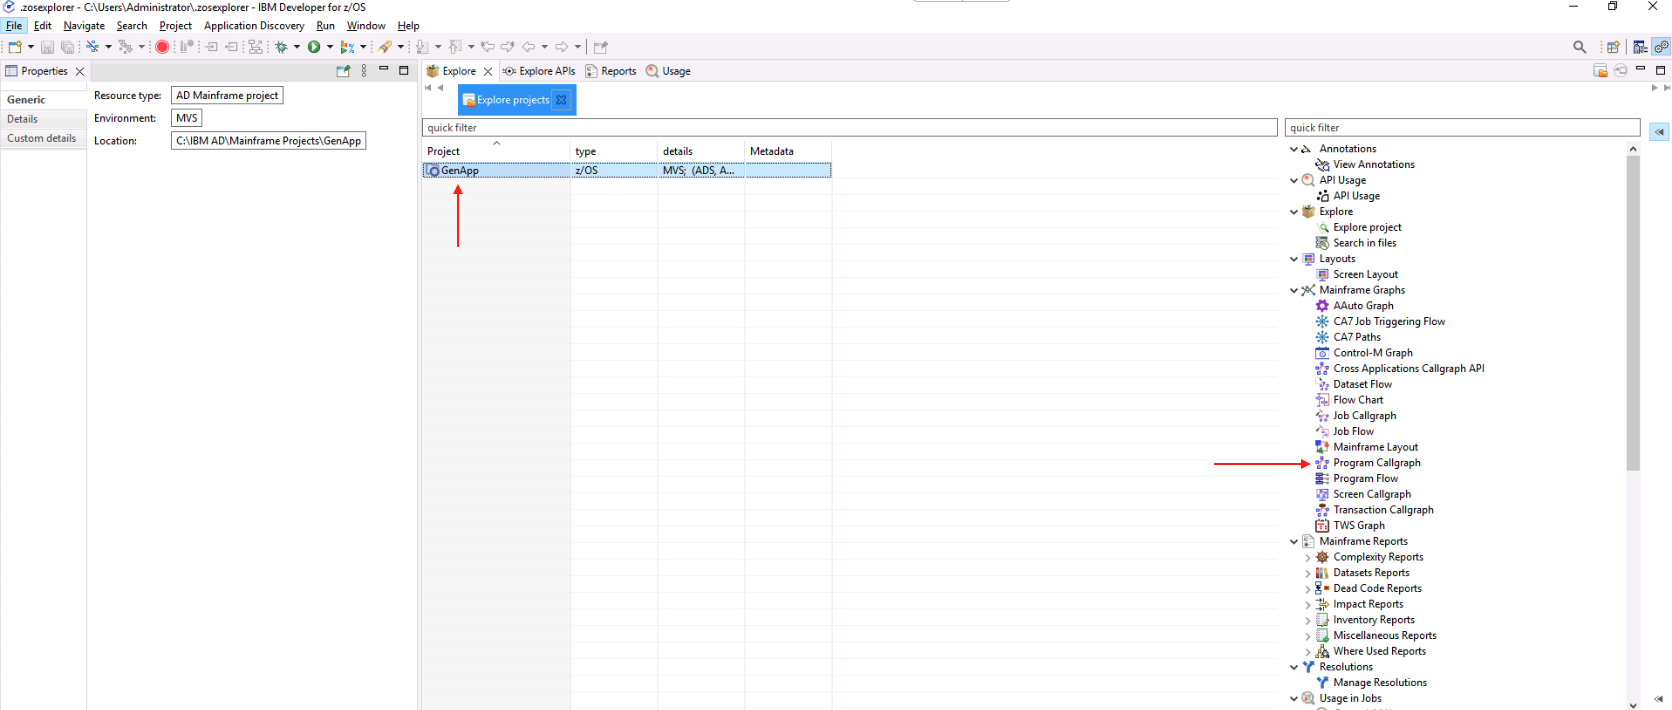
Task: Collapse the API Usage tree node
Action: pos(1294,181)
